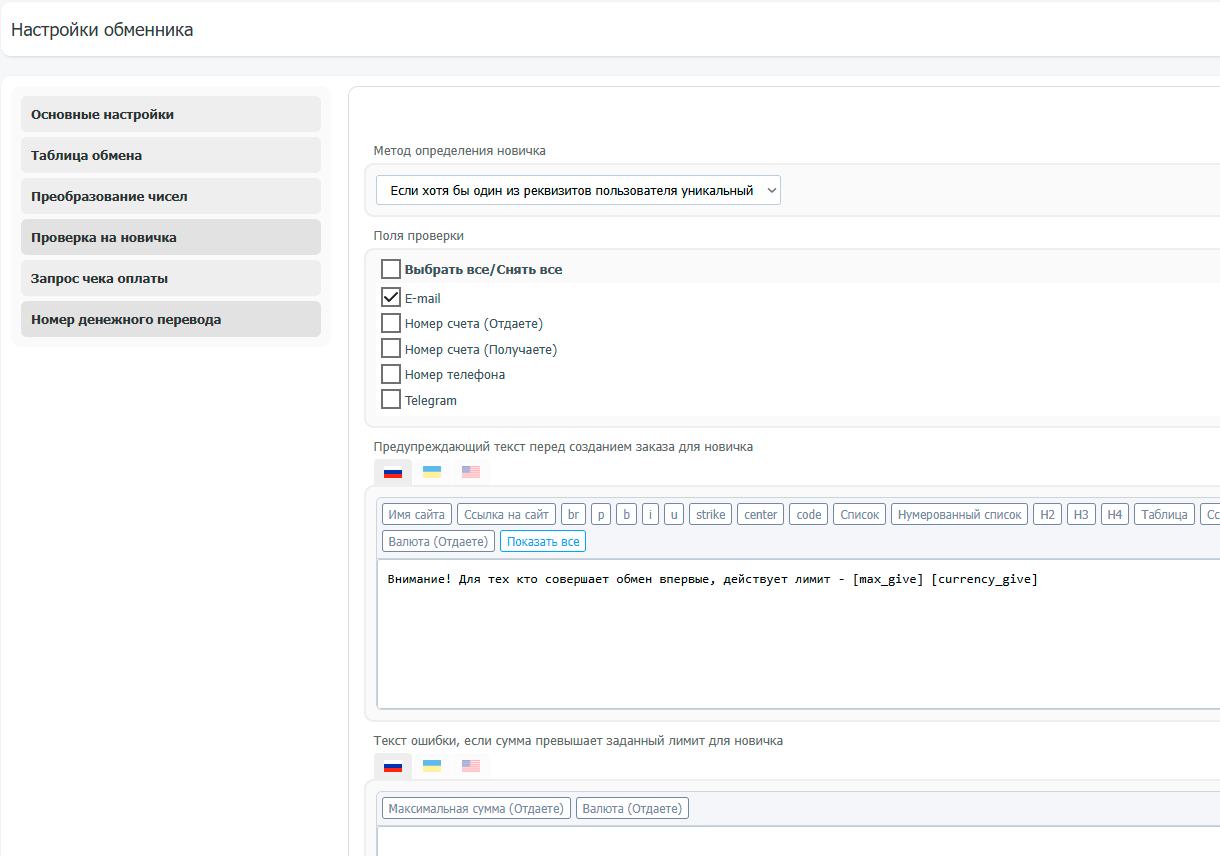Insert 'Имя сайта' shortcode

[x=417, y=514]
